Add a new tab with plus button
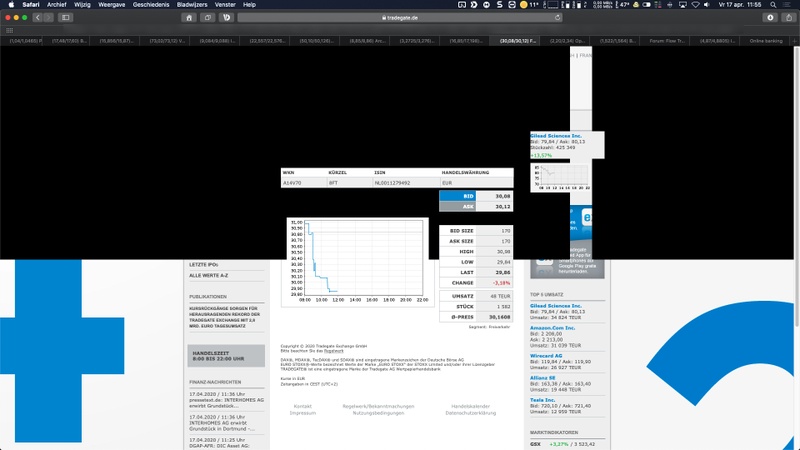Viewport: 800px width, 450px height. pyautogui.click(x=795, y=41)
